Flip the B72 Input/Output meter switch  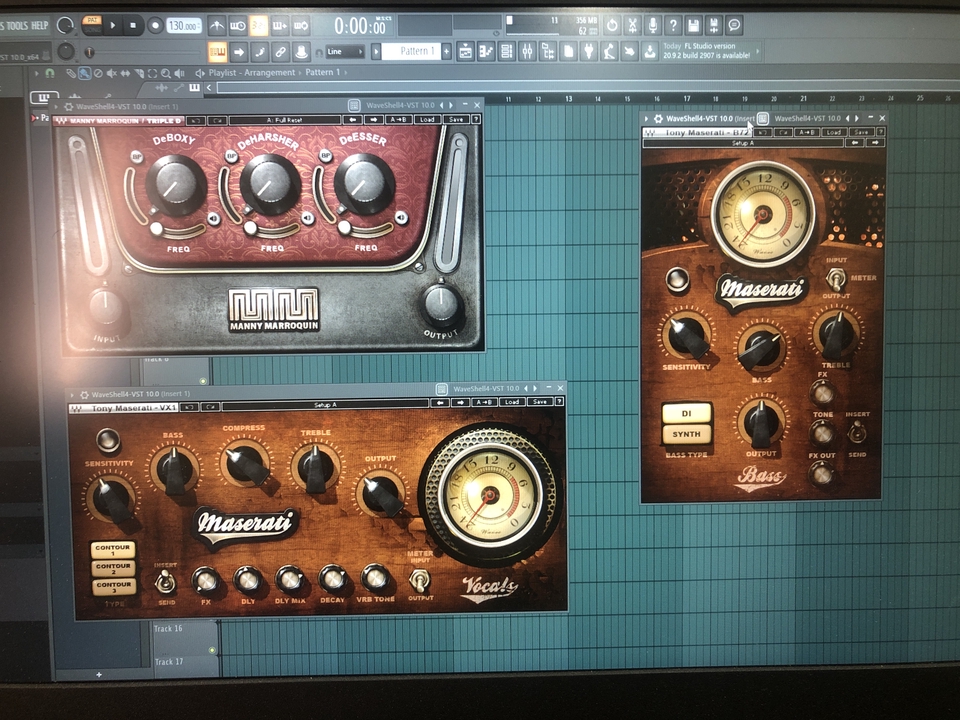(835, 280)
